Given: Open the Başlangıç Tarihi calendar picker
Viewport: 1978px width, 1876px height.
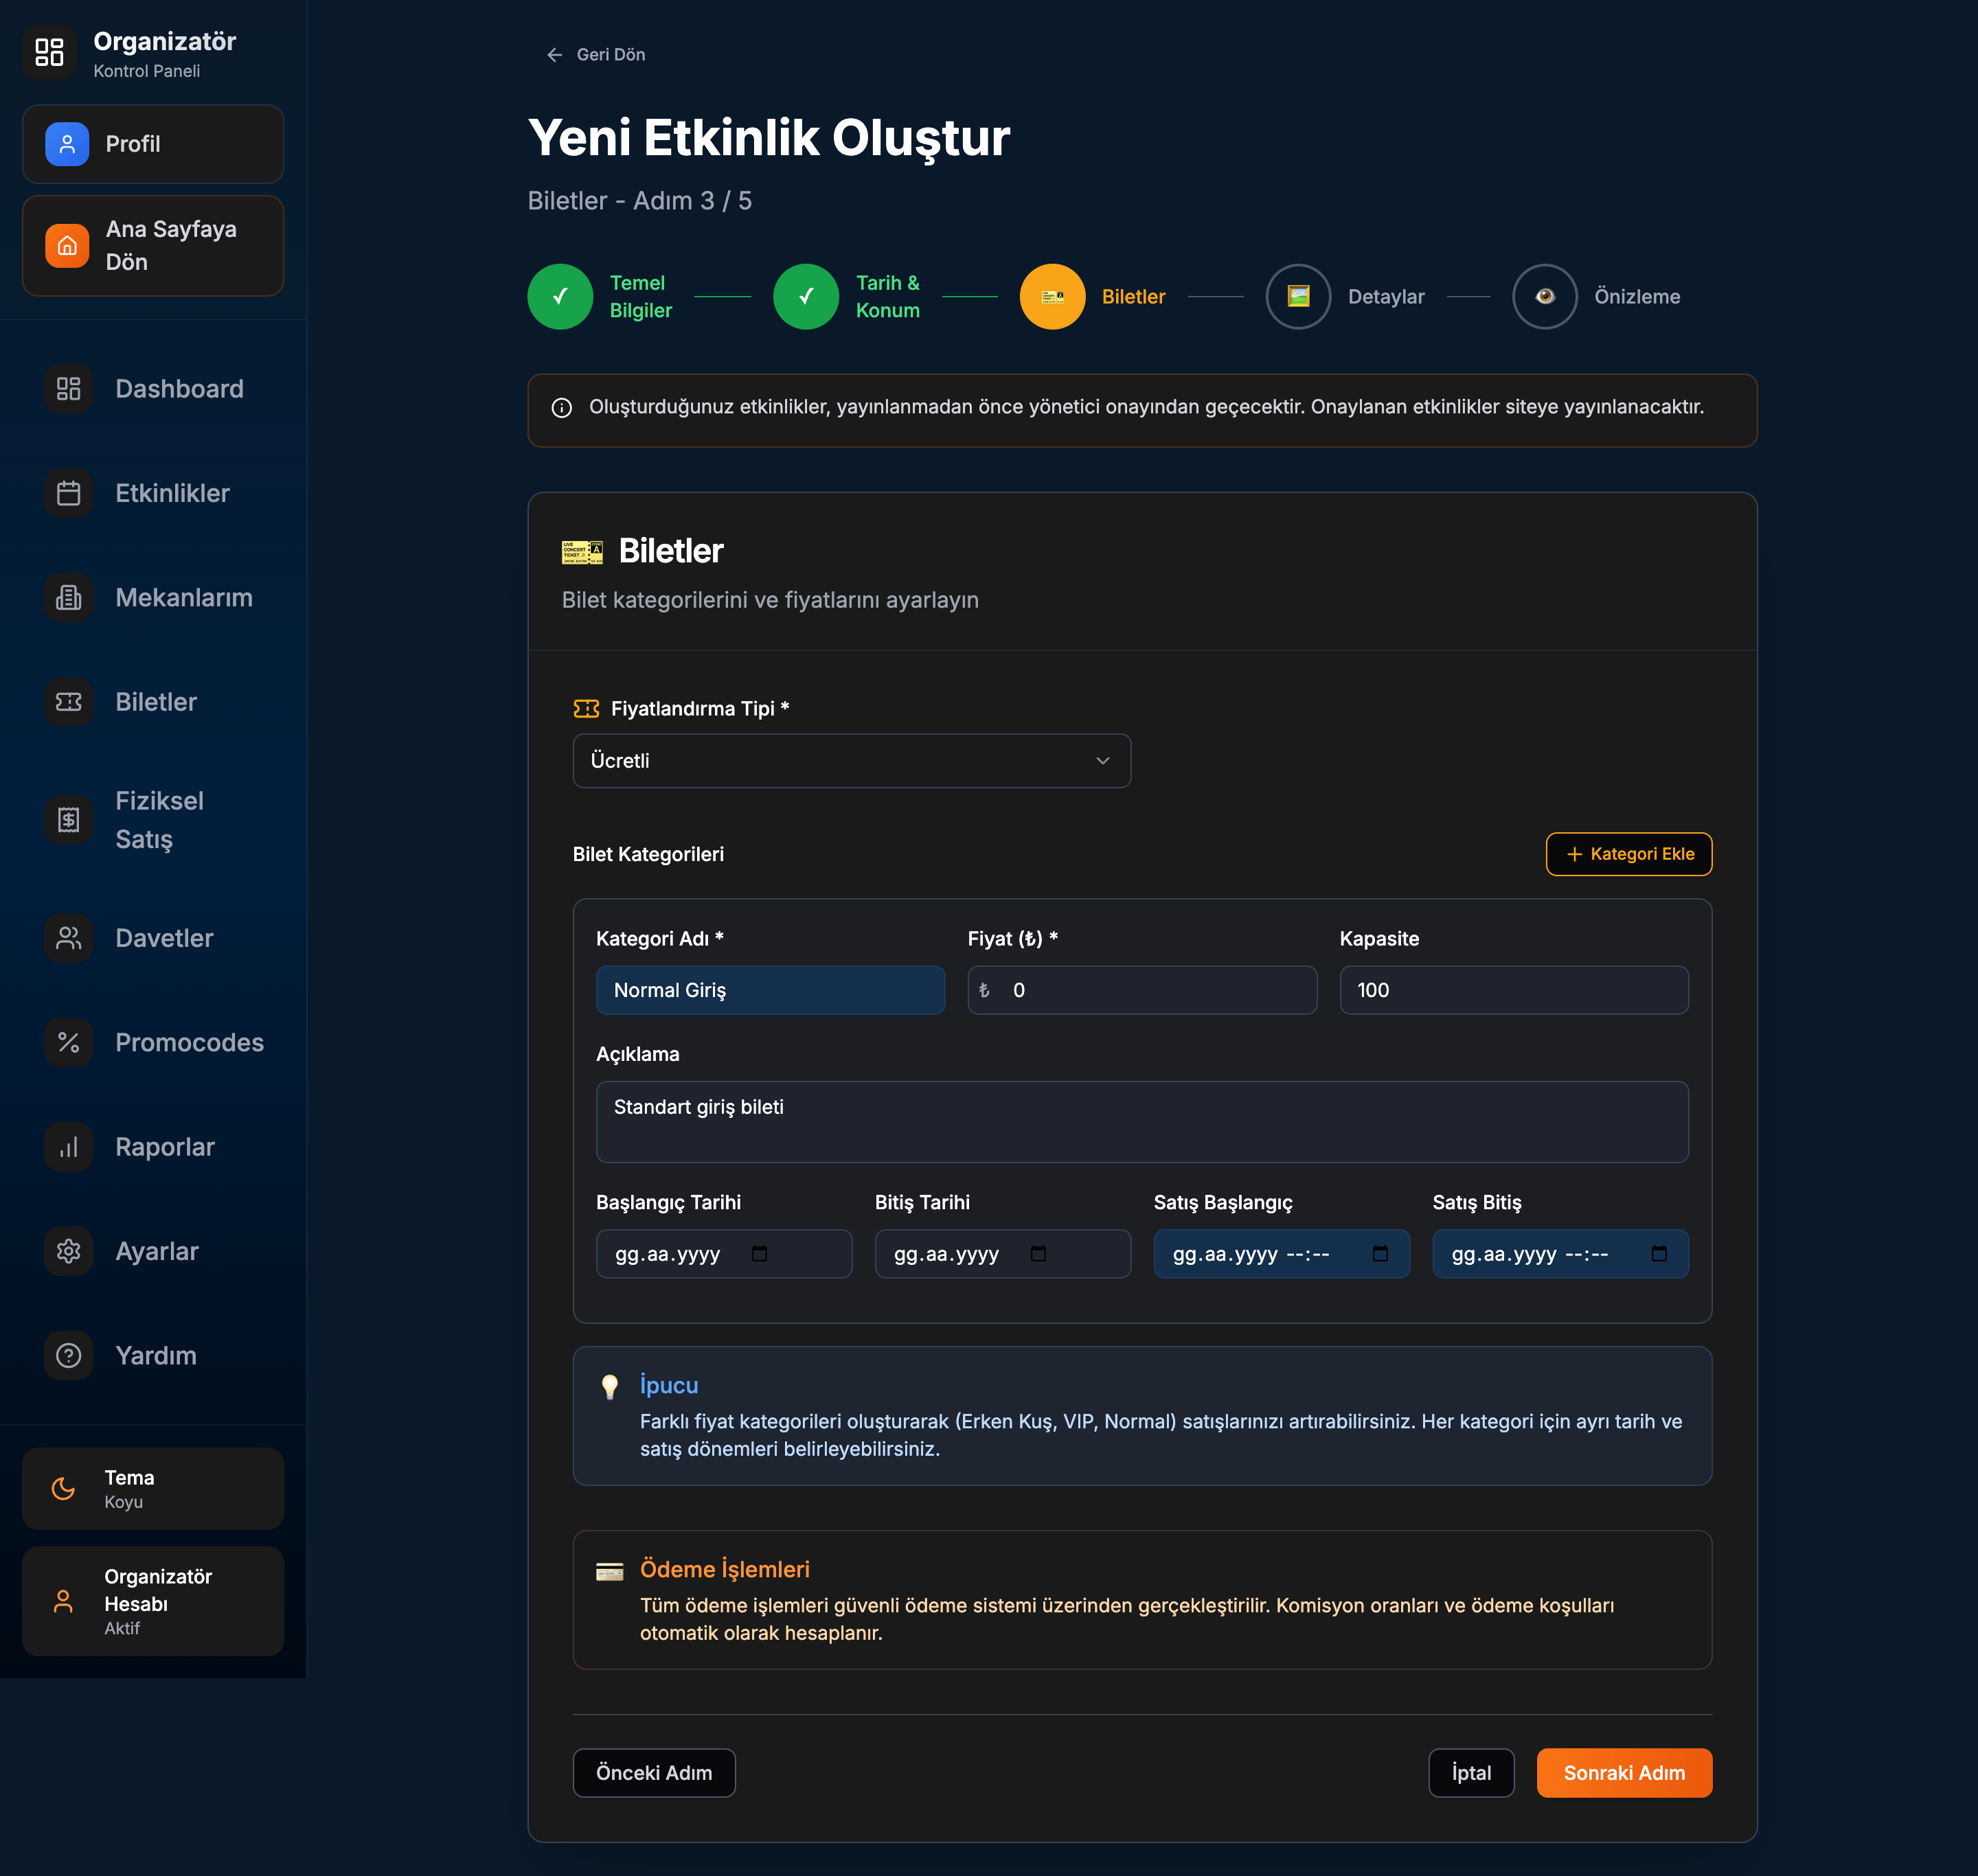Looking at the screenshot, I should [759, 1254].
